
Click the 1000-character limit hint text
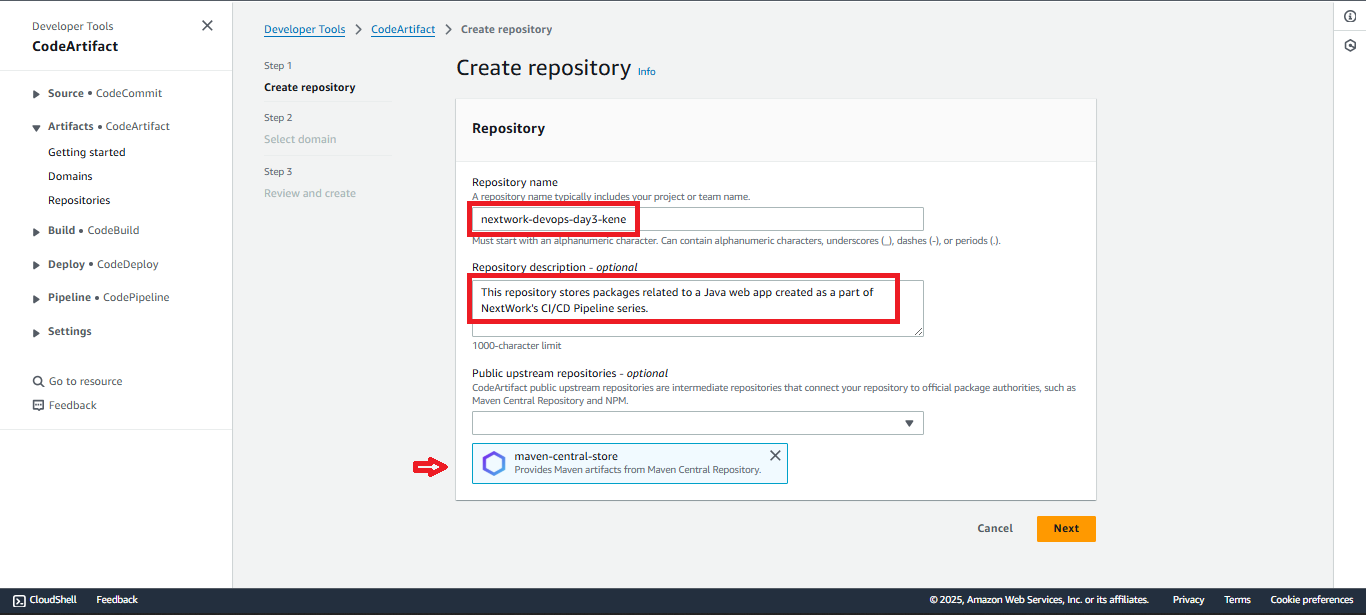click(x=517, y=346)
